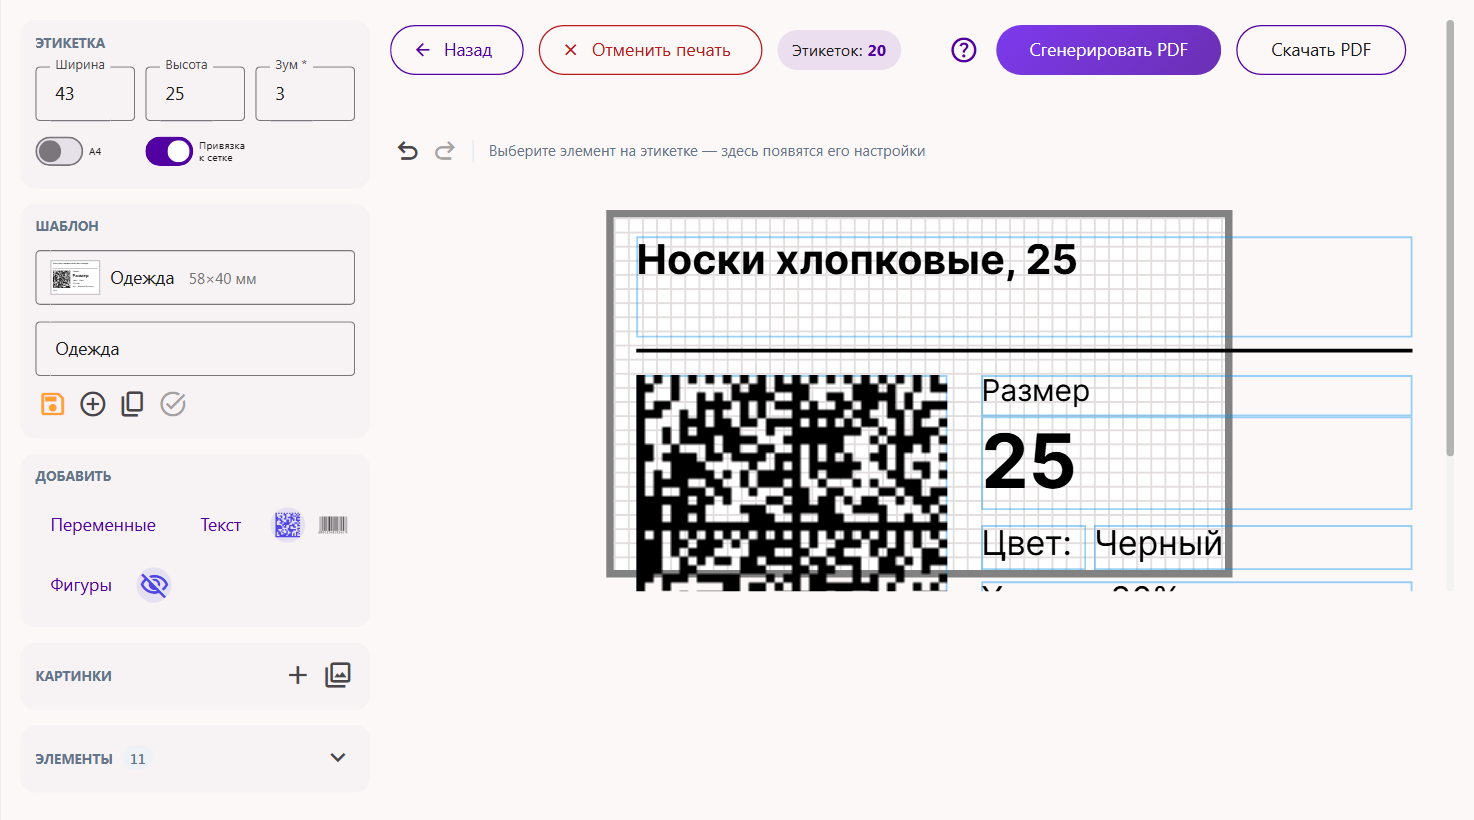Open the Фигуры shapes menu

click(81, 585)
